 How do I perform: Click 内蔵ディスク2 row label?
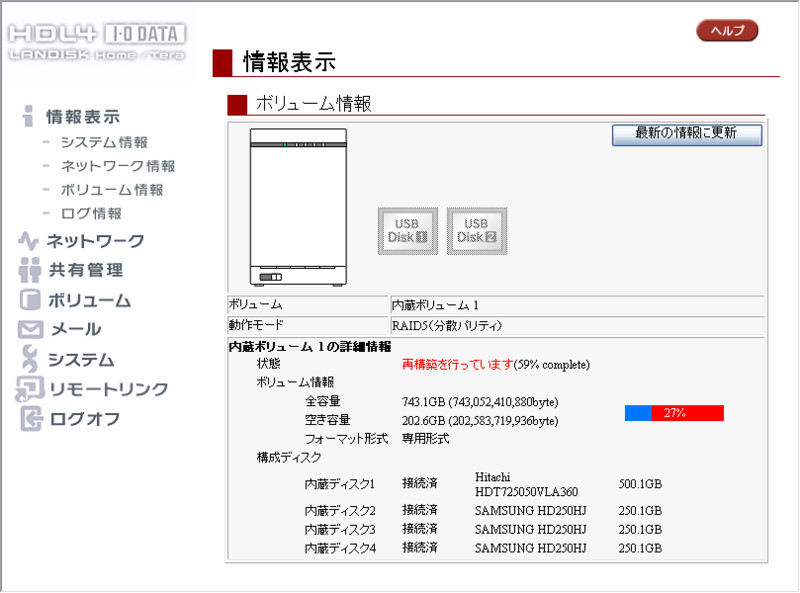(x=340, y=510)
